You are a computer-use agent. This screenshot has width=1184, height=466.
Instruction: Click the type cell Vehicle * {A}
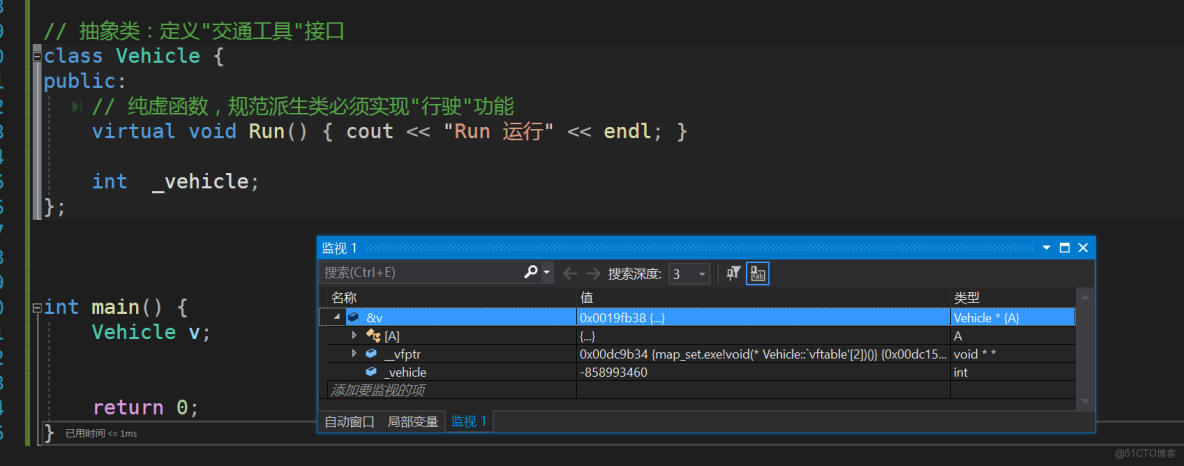click(x=988, y=318)
